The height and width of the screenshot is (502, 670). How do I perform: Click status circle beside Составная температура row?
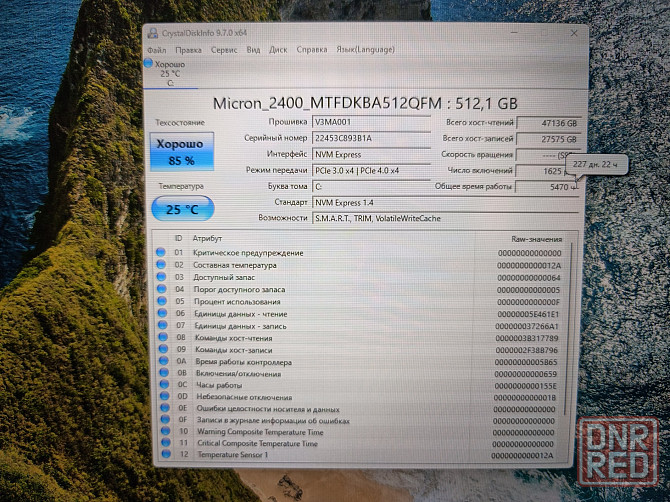pos(162,265)
